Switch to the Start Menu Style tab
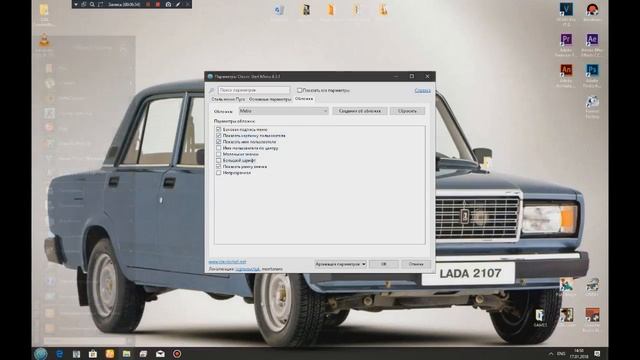This screenshot has width=640, height=360. [228, 99]
